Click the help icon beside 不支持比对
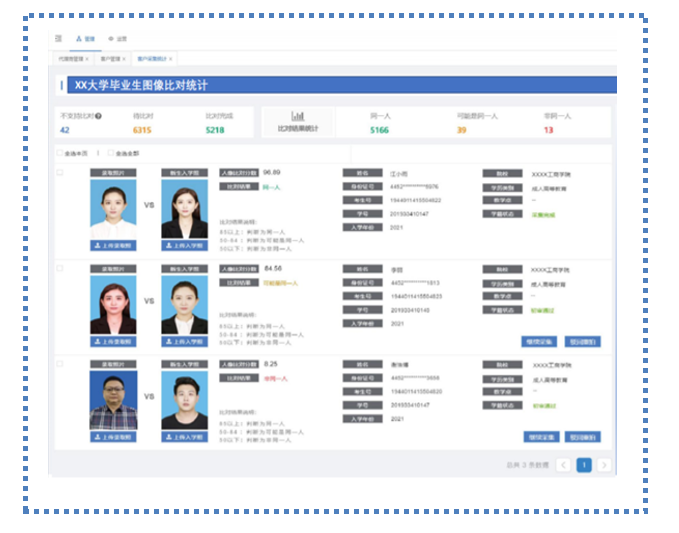The width and height of the screenshot is (679, 533). 98,116
